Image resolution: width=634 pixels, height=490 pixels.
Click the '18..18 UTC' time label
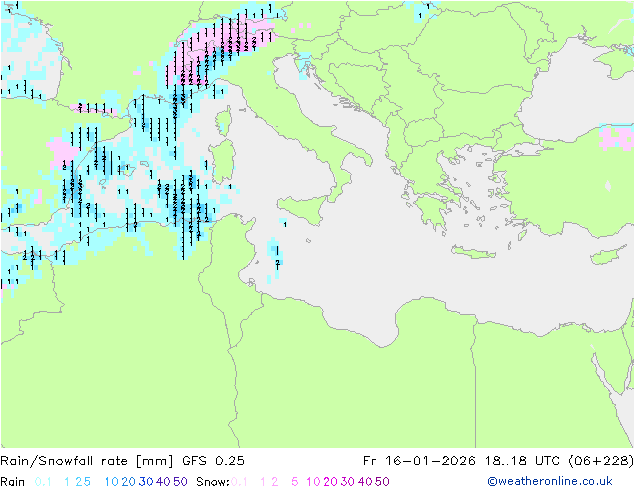click(x=520, y=461)
